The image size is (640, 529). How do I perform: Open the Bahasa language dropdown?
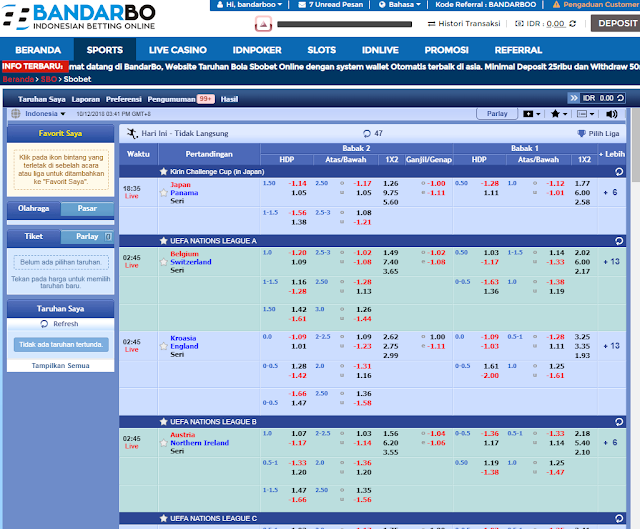400,4
